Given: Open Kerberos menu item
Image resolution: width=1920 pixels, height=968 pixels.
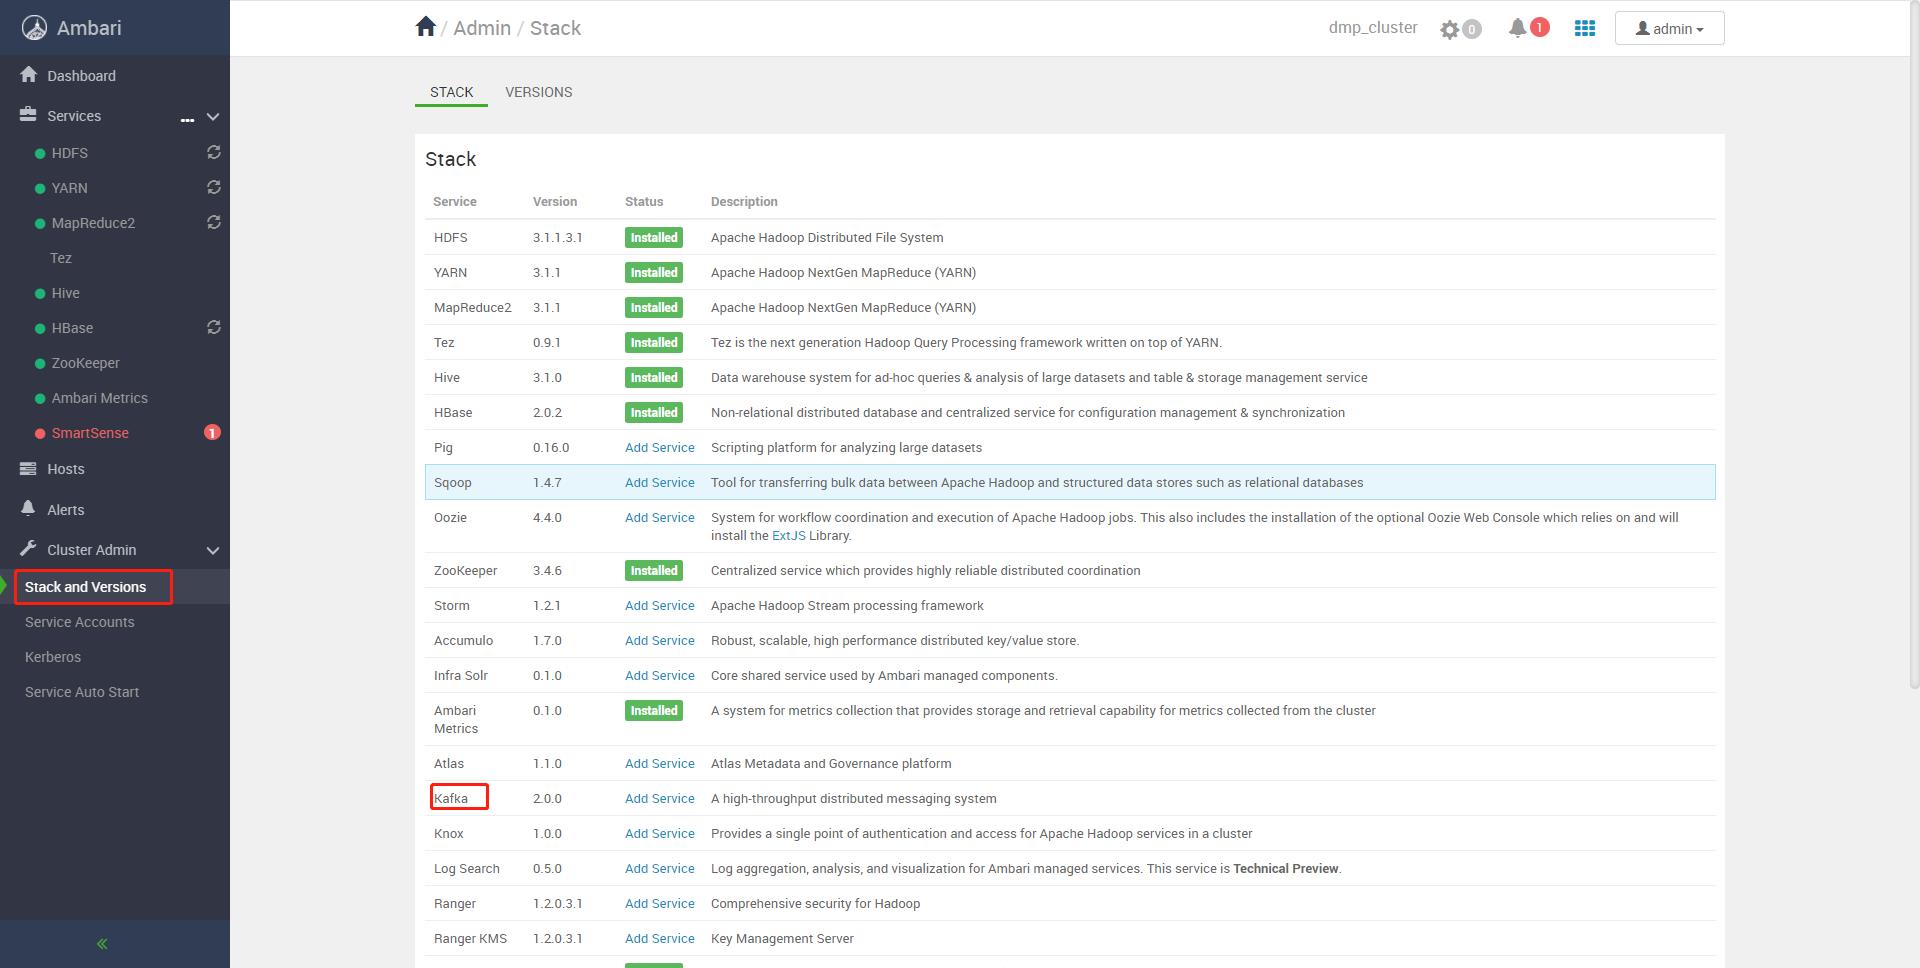Looking at the screenshot, I should [x=53, y=657].
